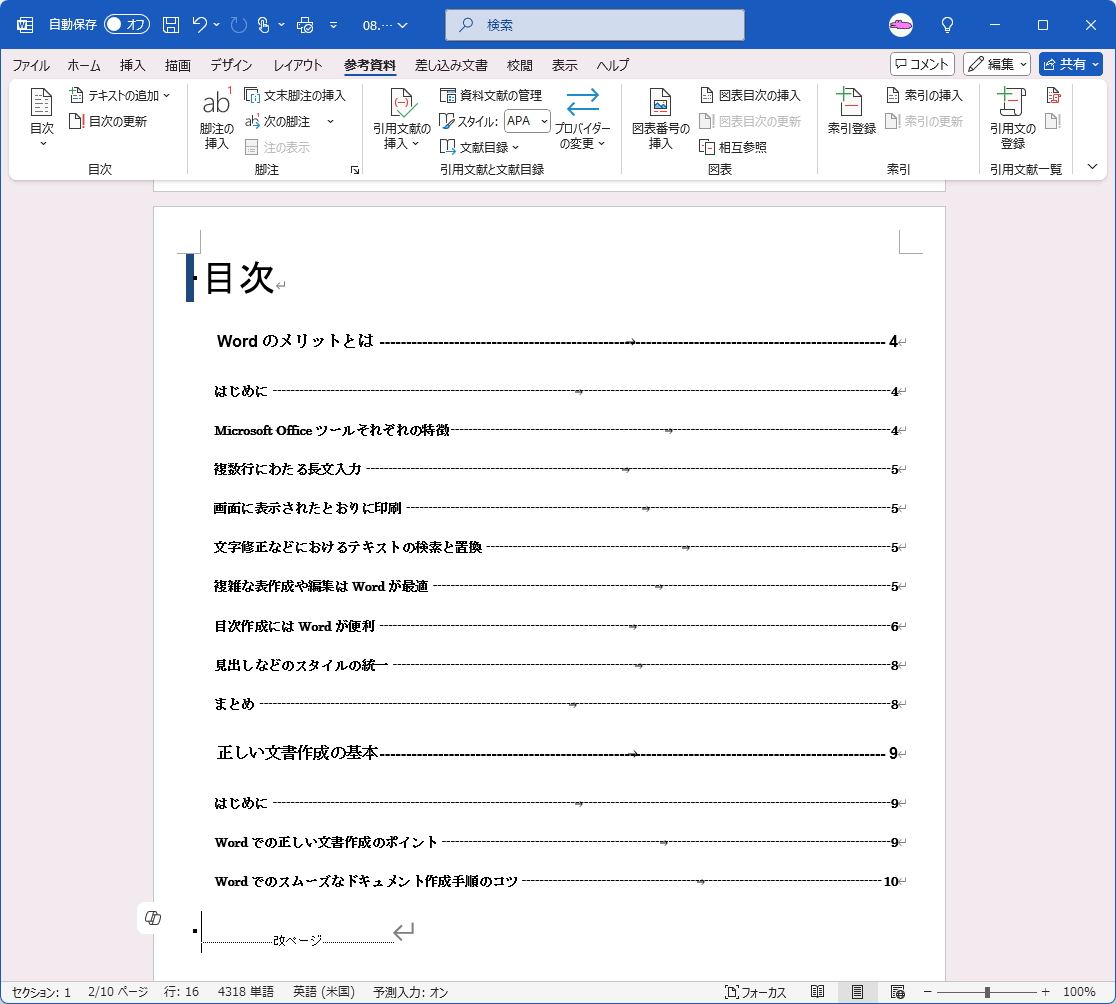Expand the Undo history dropdown arrow
1116x1004 pixels.
pyautogui.click(x=216, y=25)
